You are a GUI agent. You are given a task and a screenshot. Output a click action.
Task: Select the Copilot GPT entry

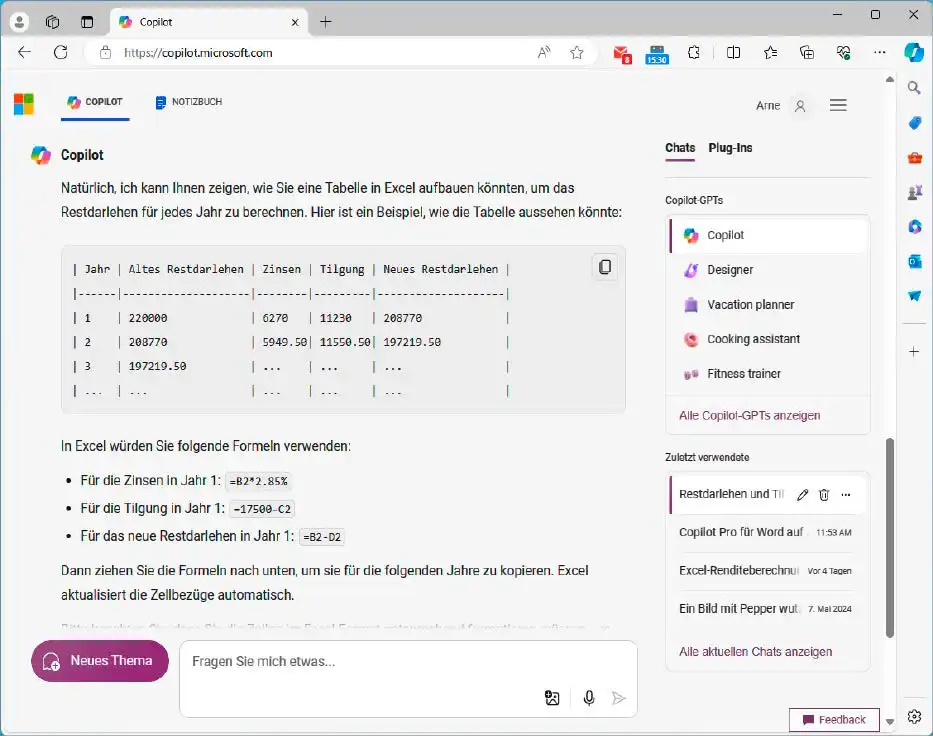tap(769, 236)
